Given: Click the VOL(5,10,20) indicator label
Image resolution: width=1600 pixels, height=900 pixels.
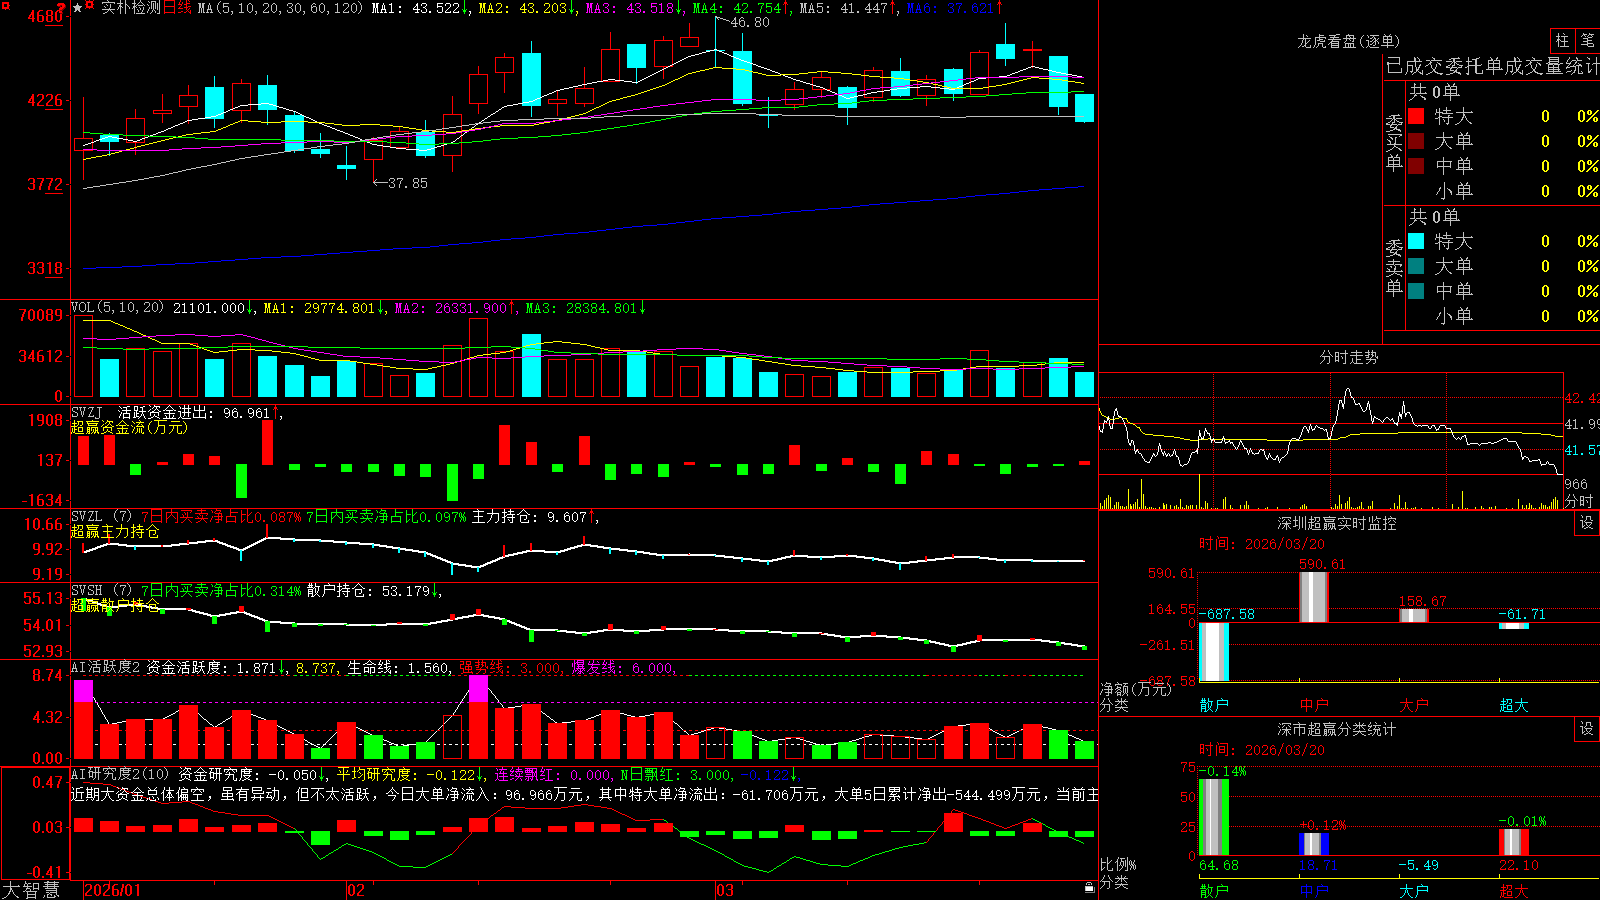Looking at the screenshot, I should click(x=118, y=308).
